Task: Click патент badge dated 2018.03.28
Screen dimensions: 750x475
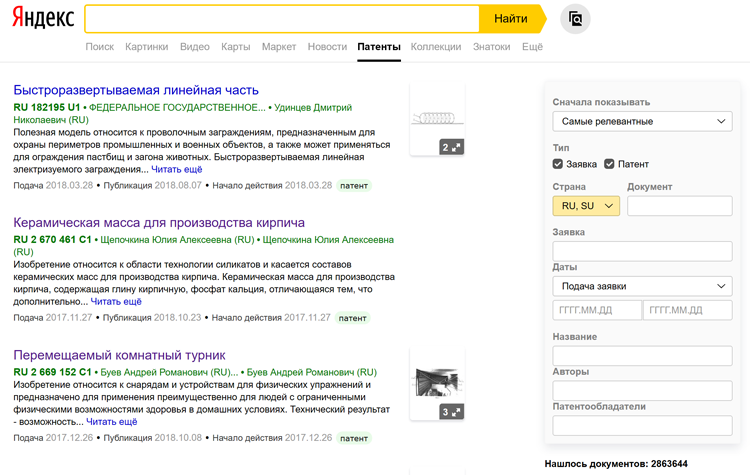Action: (x=354, y=186)
